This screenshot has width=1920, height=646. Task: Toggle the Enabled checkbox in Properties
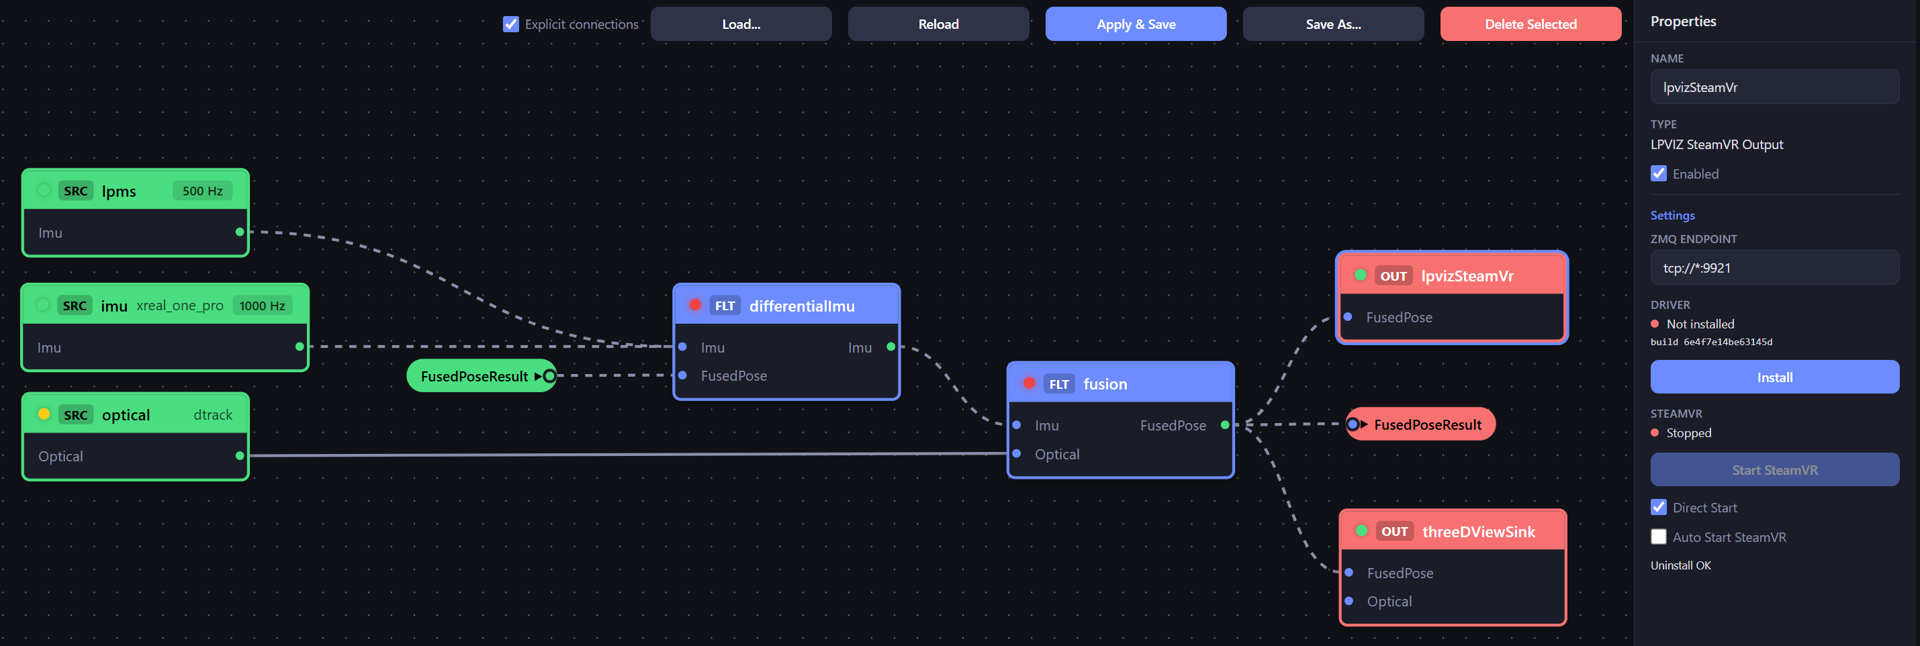pyautogui.click(x=1659, y=174)
